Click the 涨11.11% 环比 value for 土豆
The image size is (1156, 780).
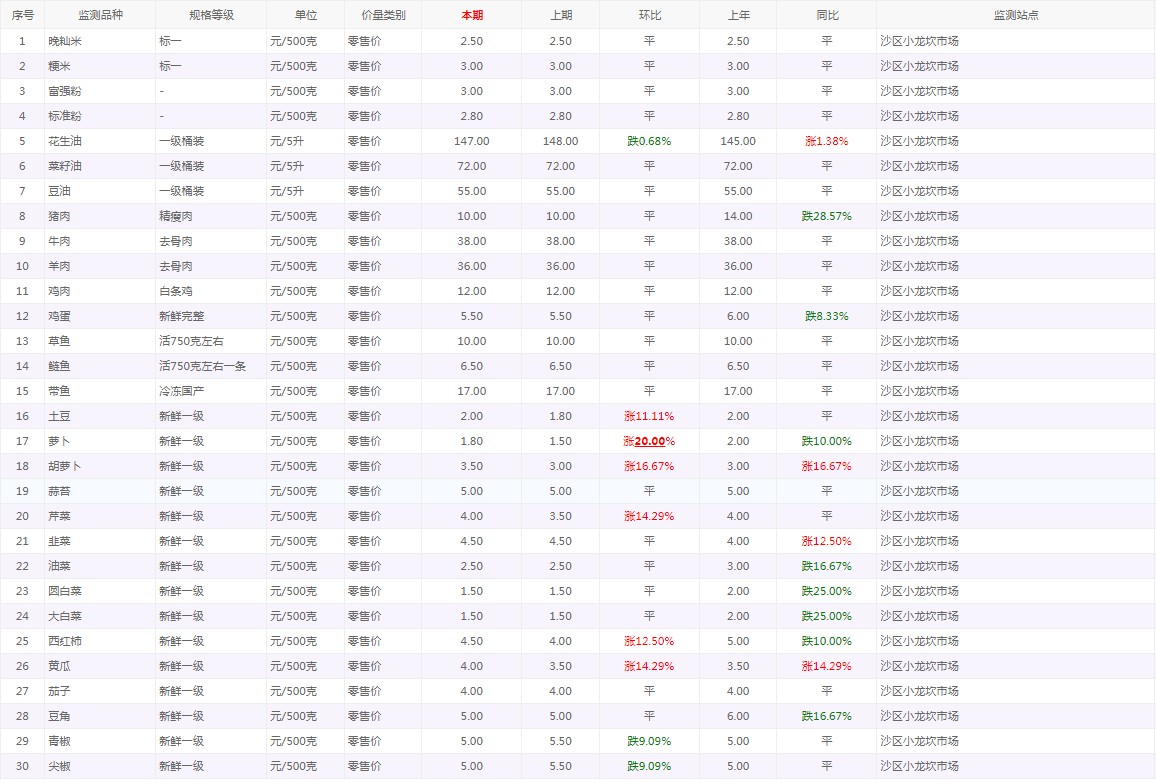pos(649,416)
